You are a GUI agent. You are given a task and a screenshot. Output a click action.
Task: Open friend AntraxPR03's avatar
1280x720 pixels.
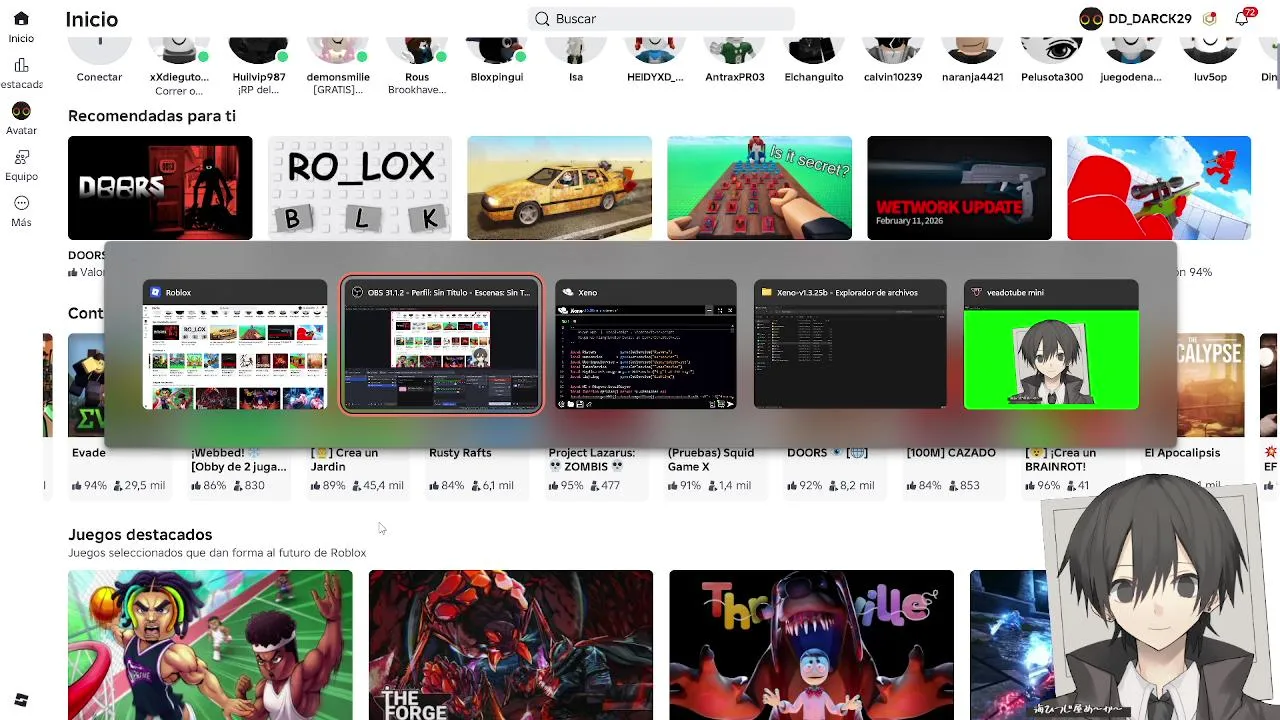(x=735, y=50)
